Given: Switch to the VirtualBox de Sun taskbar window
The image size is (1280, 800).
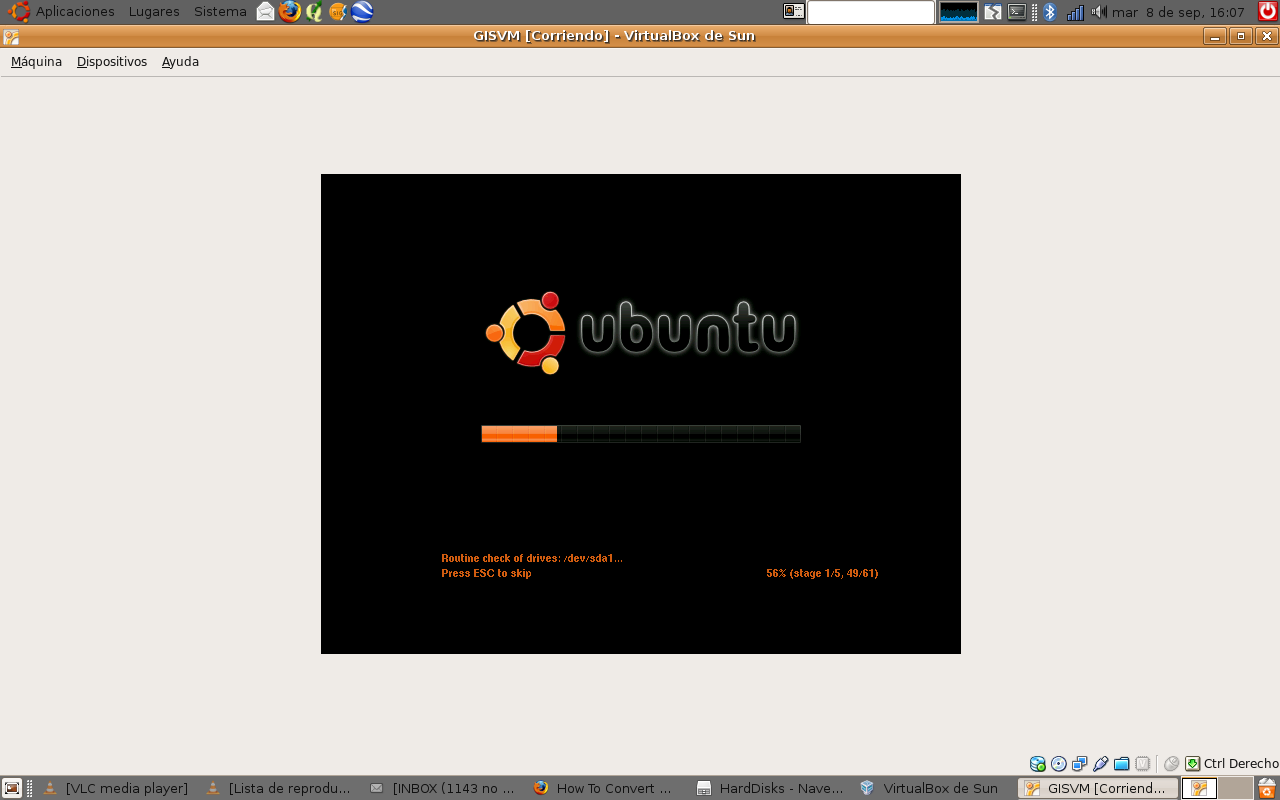Looking at the screenshot, I should (932, 788).
